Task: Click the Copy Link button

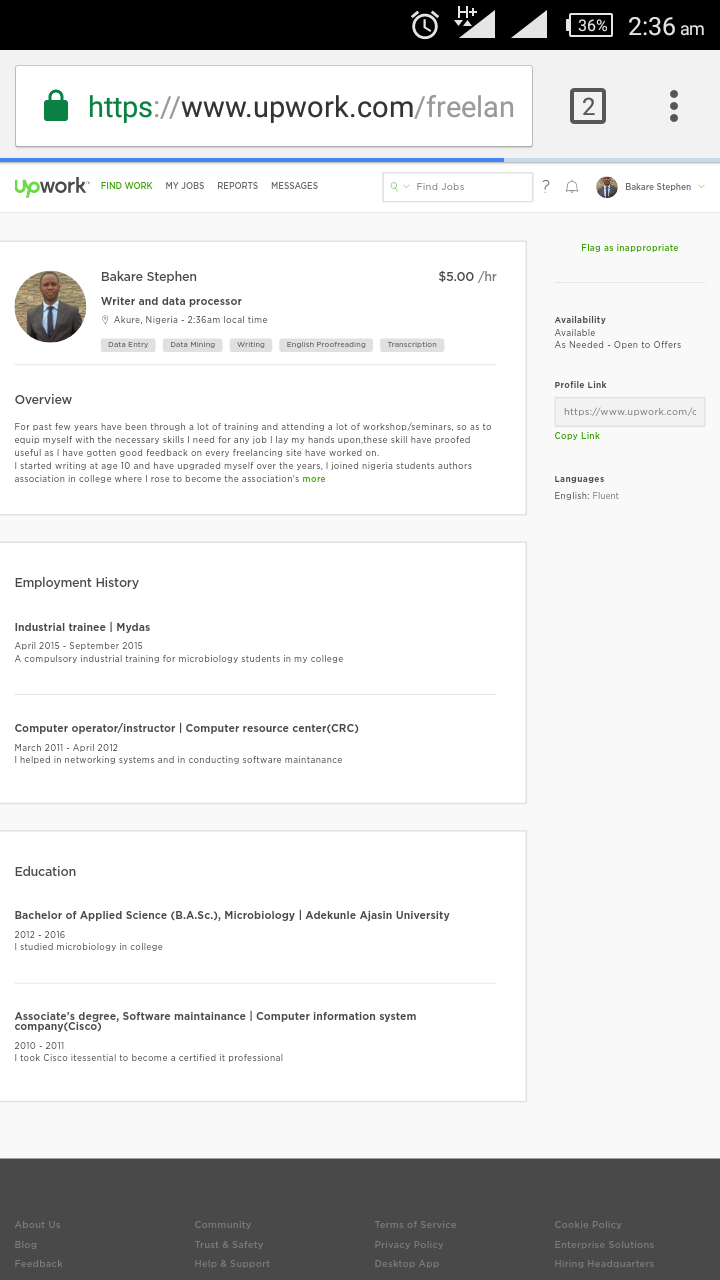Action: pyautogui.click(x=577, y=436)
